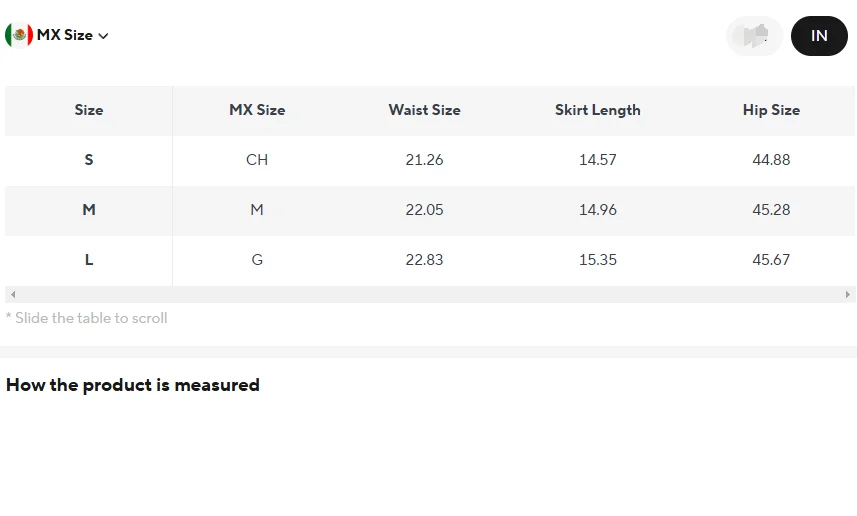The height and width of the screenshot is (516, 857).
Task: Select the M size row label
Action: 89,210
